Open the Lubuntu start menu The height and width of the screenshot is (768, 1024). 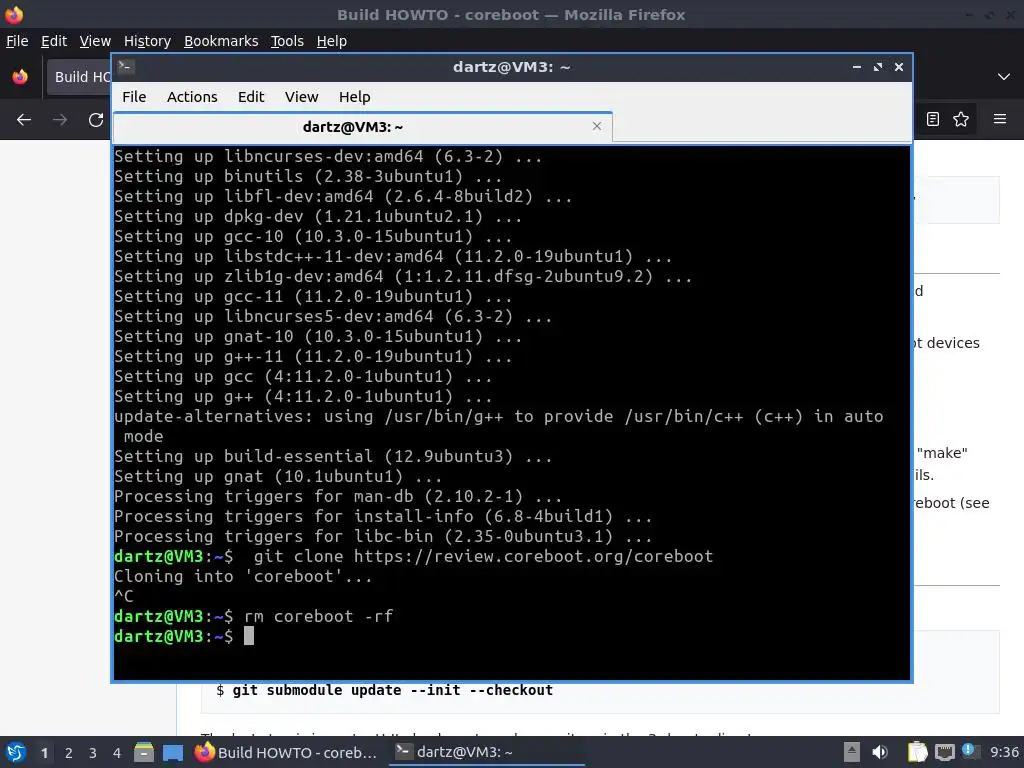tap(15, 752)
